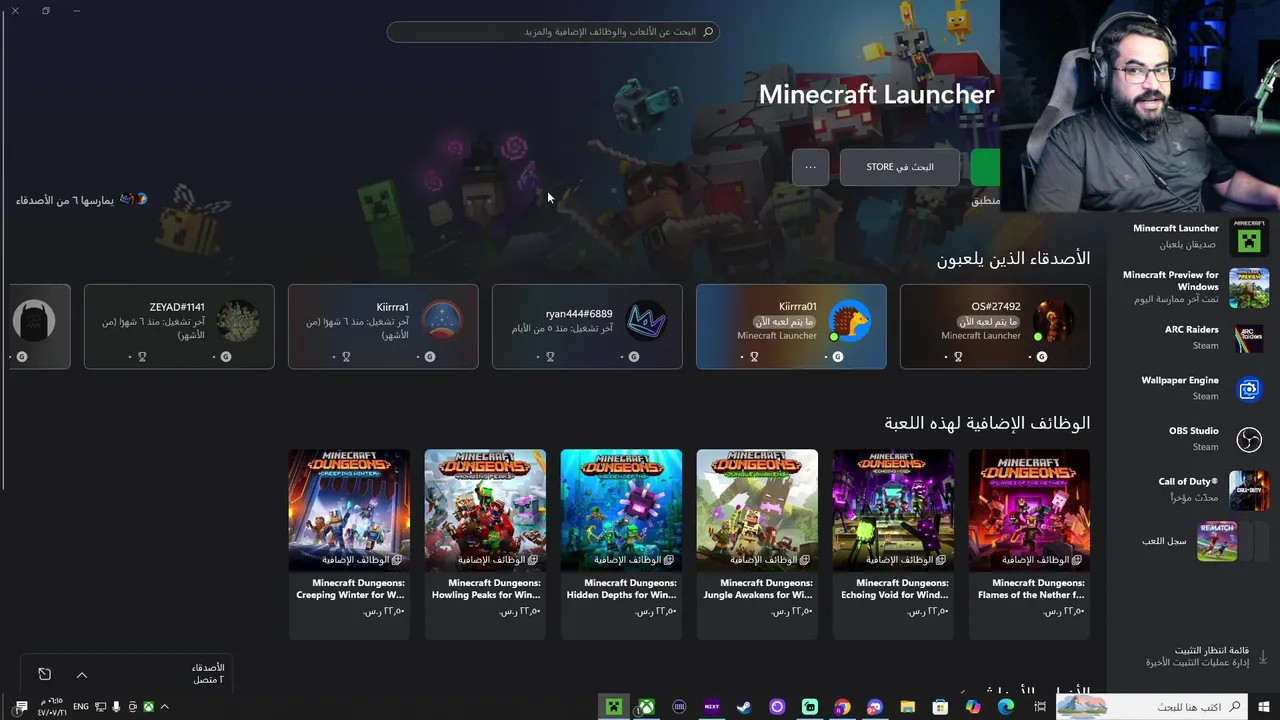1280x720 pixels.
Task: Click the friends-who-play section heading
Action: (1013, 258)
